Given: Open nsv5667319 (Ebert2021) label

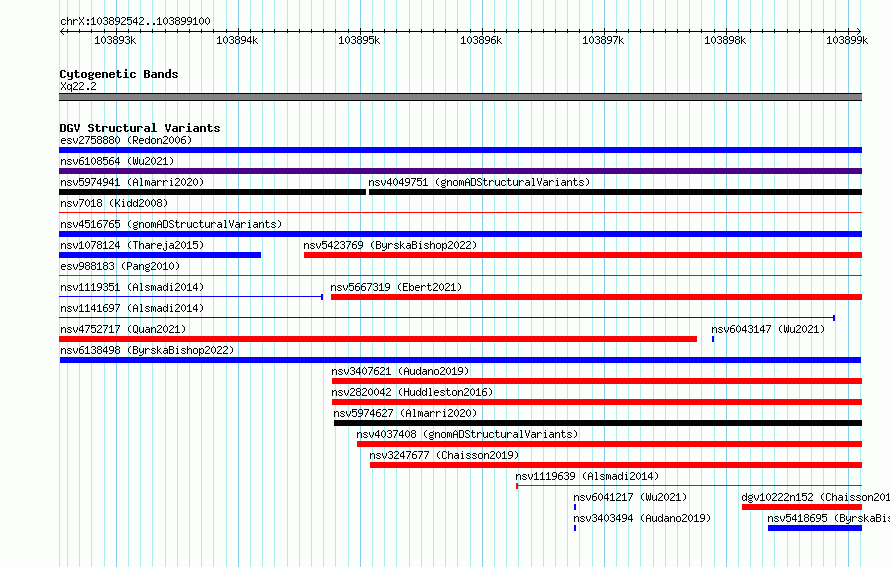Looking at the screenshot, I should tap(396, 287).
